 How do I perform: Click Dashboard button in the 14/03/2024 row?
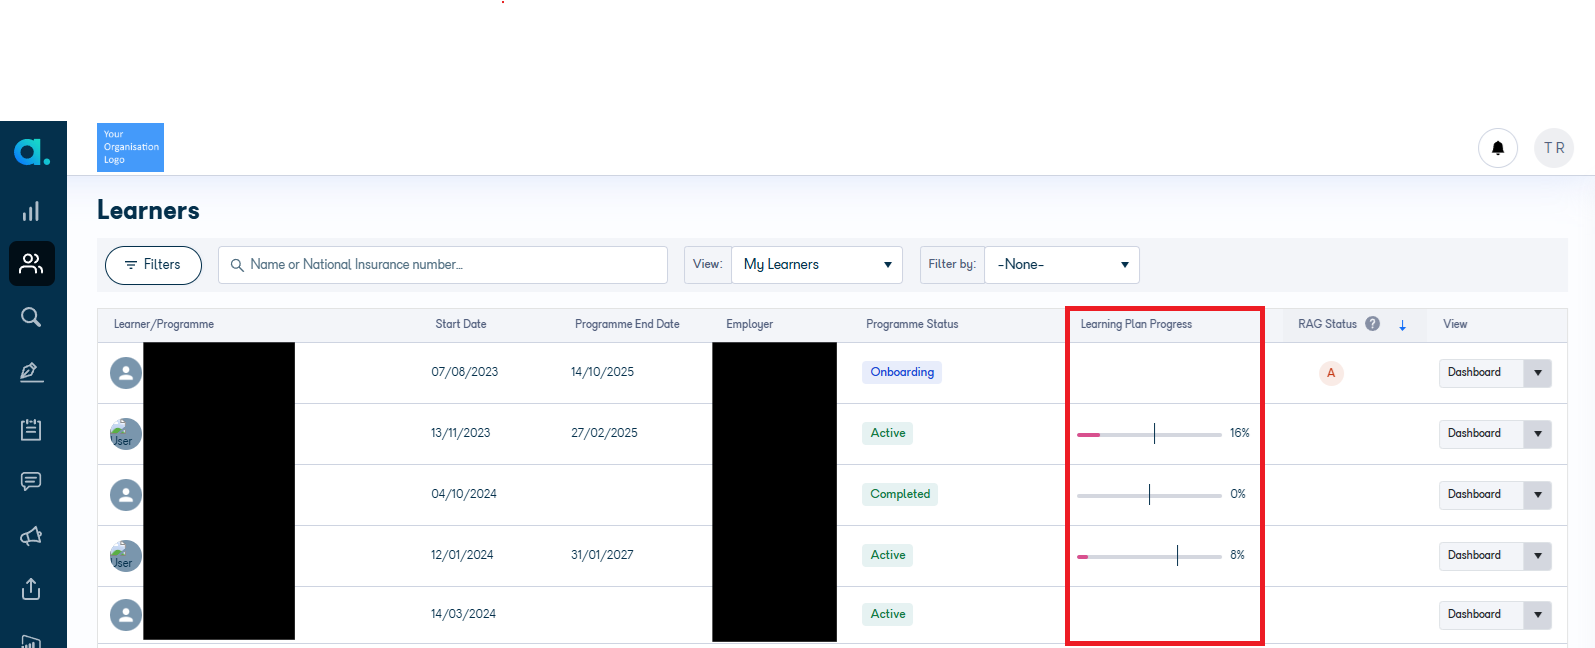1481,615
